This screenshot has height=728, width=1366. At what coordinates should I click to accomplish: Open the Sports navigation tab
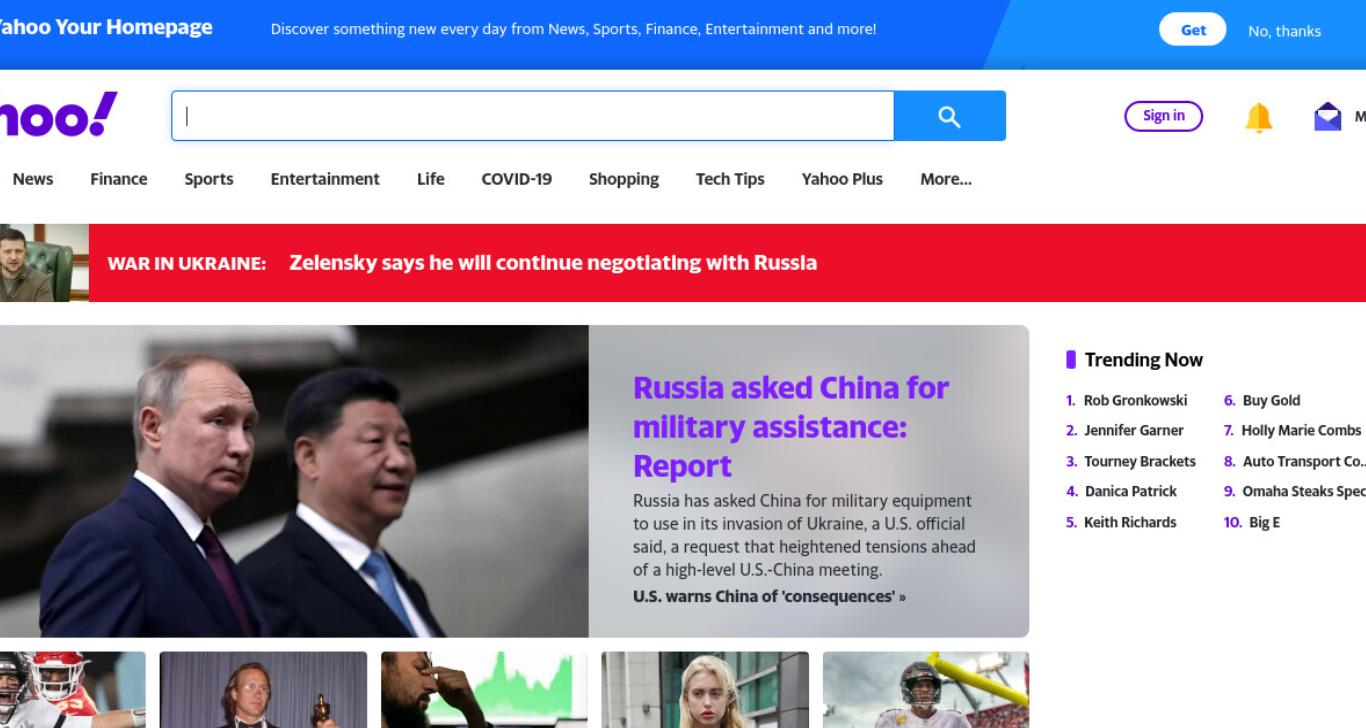pos(209,179)
